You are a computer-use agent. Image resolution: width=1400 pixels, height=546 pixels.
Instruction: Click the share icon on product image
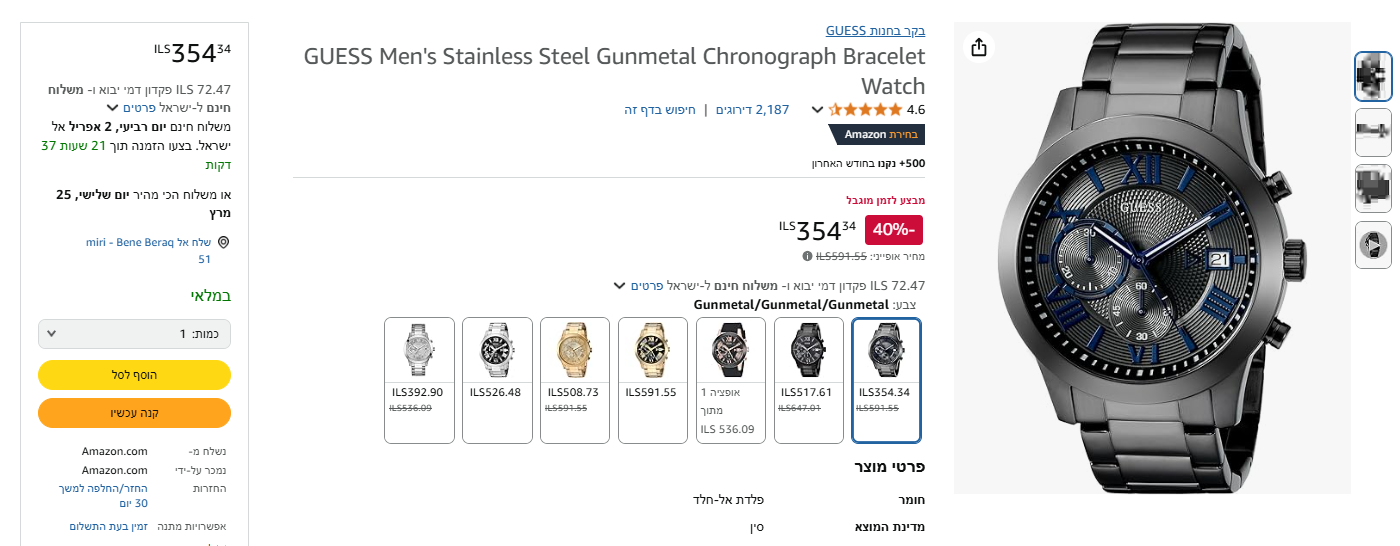pyautogui.click(x=979, y=48)
